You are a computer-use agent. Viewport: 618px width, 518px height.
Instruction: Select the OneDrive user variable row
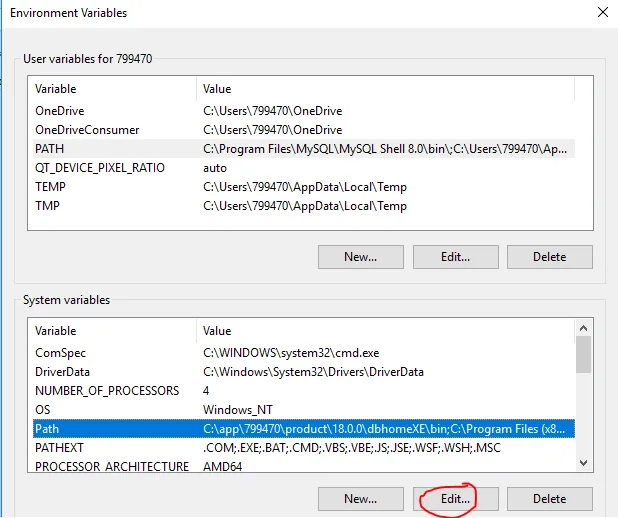(60, 111)
